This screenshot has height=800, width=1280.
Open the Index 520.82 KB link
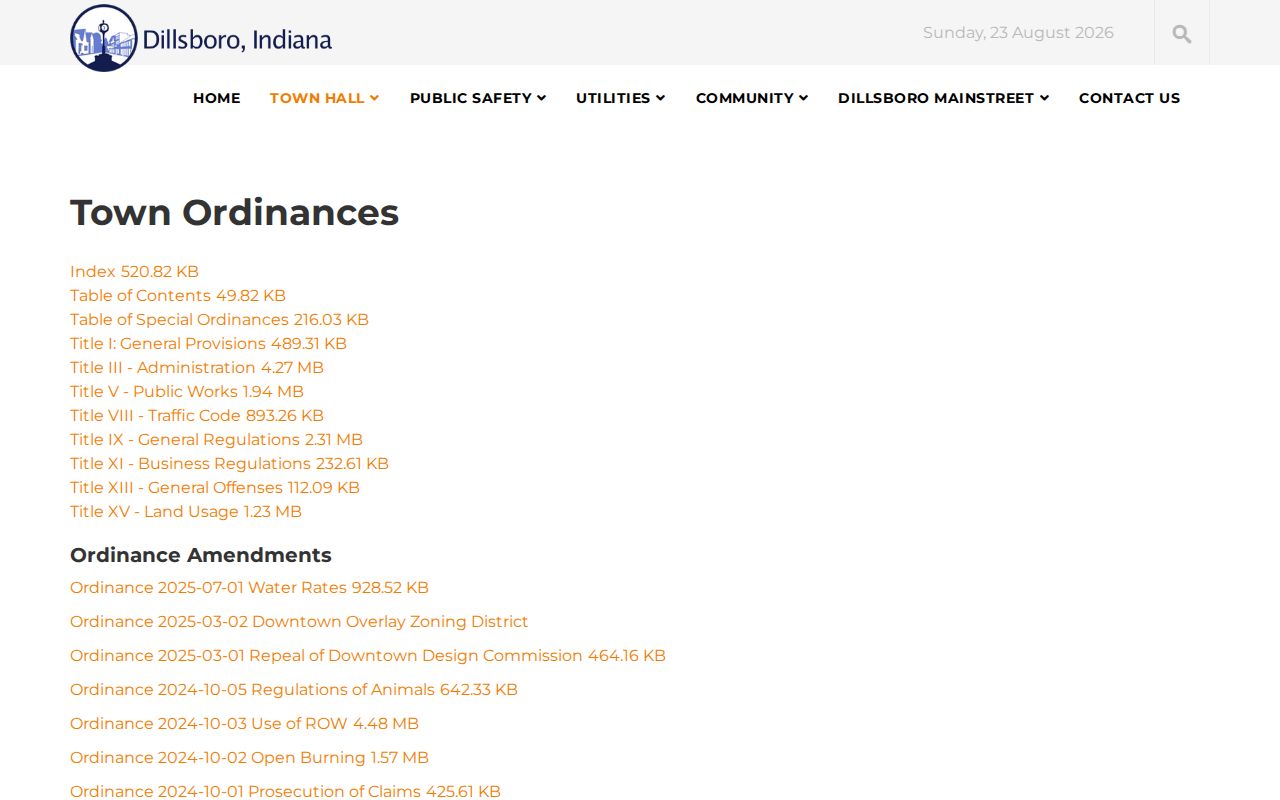(134, 272)
